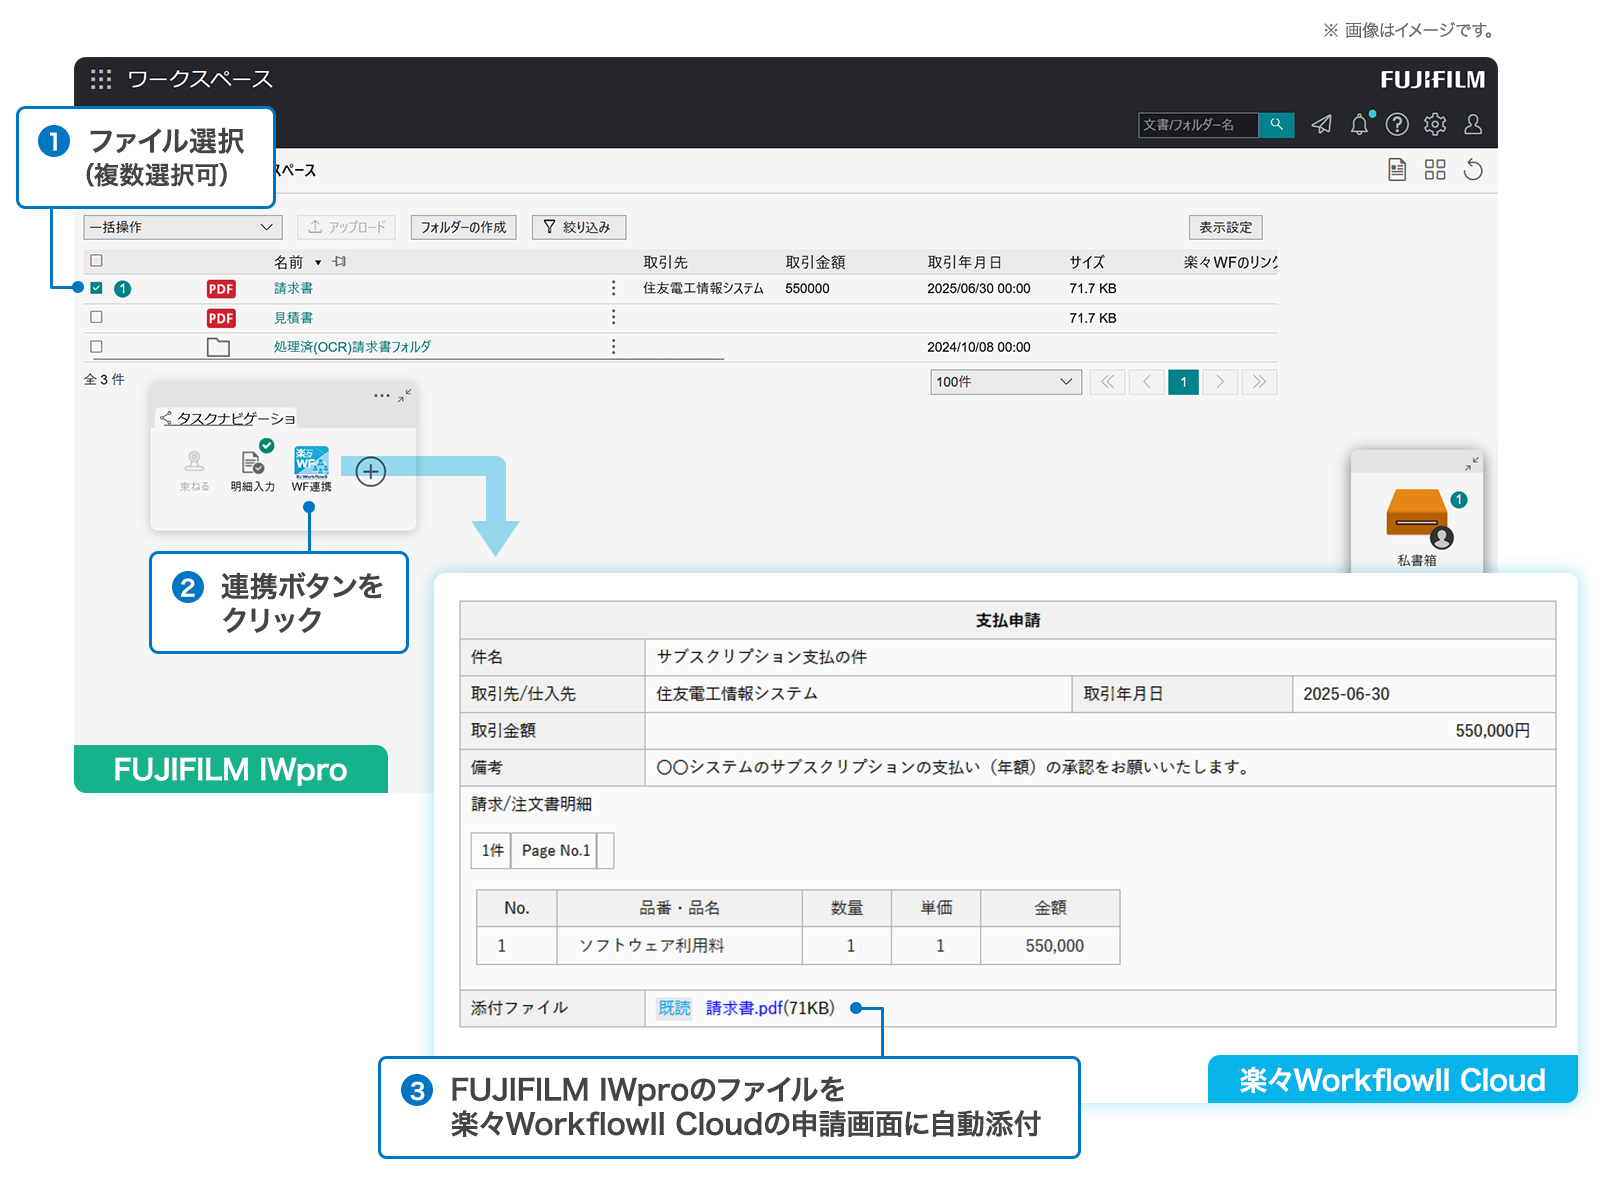Check the 処理済(OCR)請求書フォルダ row checkbox
The width and height of the screenshot is (1600, 1180).
[96, 347]
